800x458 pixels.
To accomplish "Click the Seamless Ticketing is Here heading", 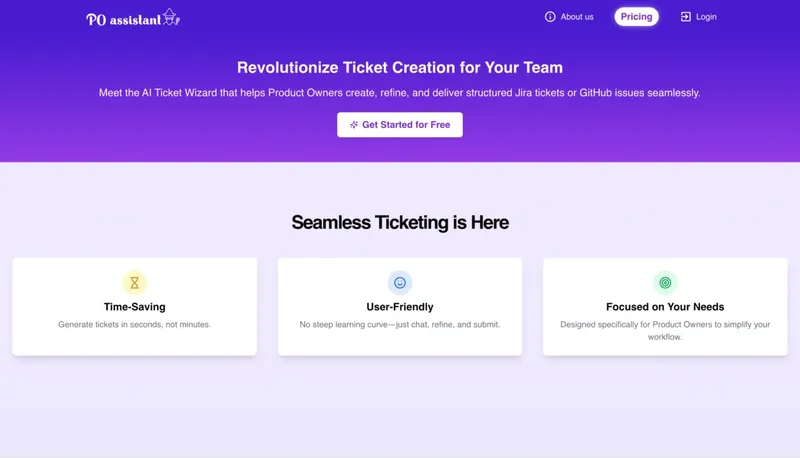I will click(x=400, y=222).
